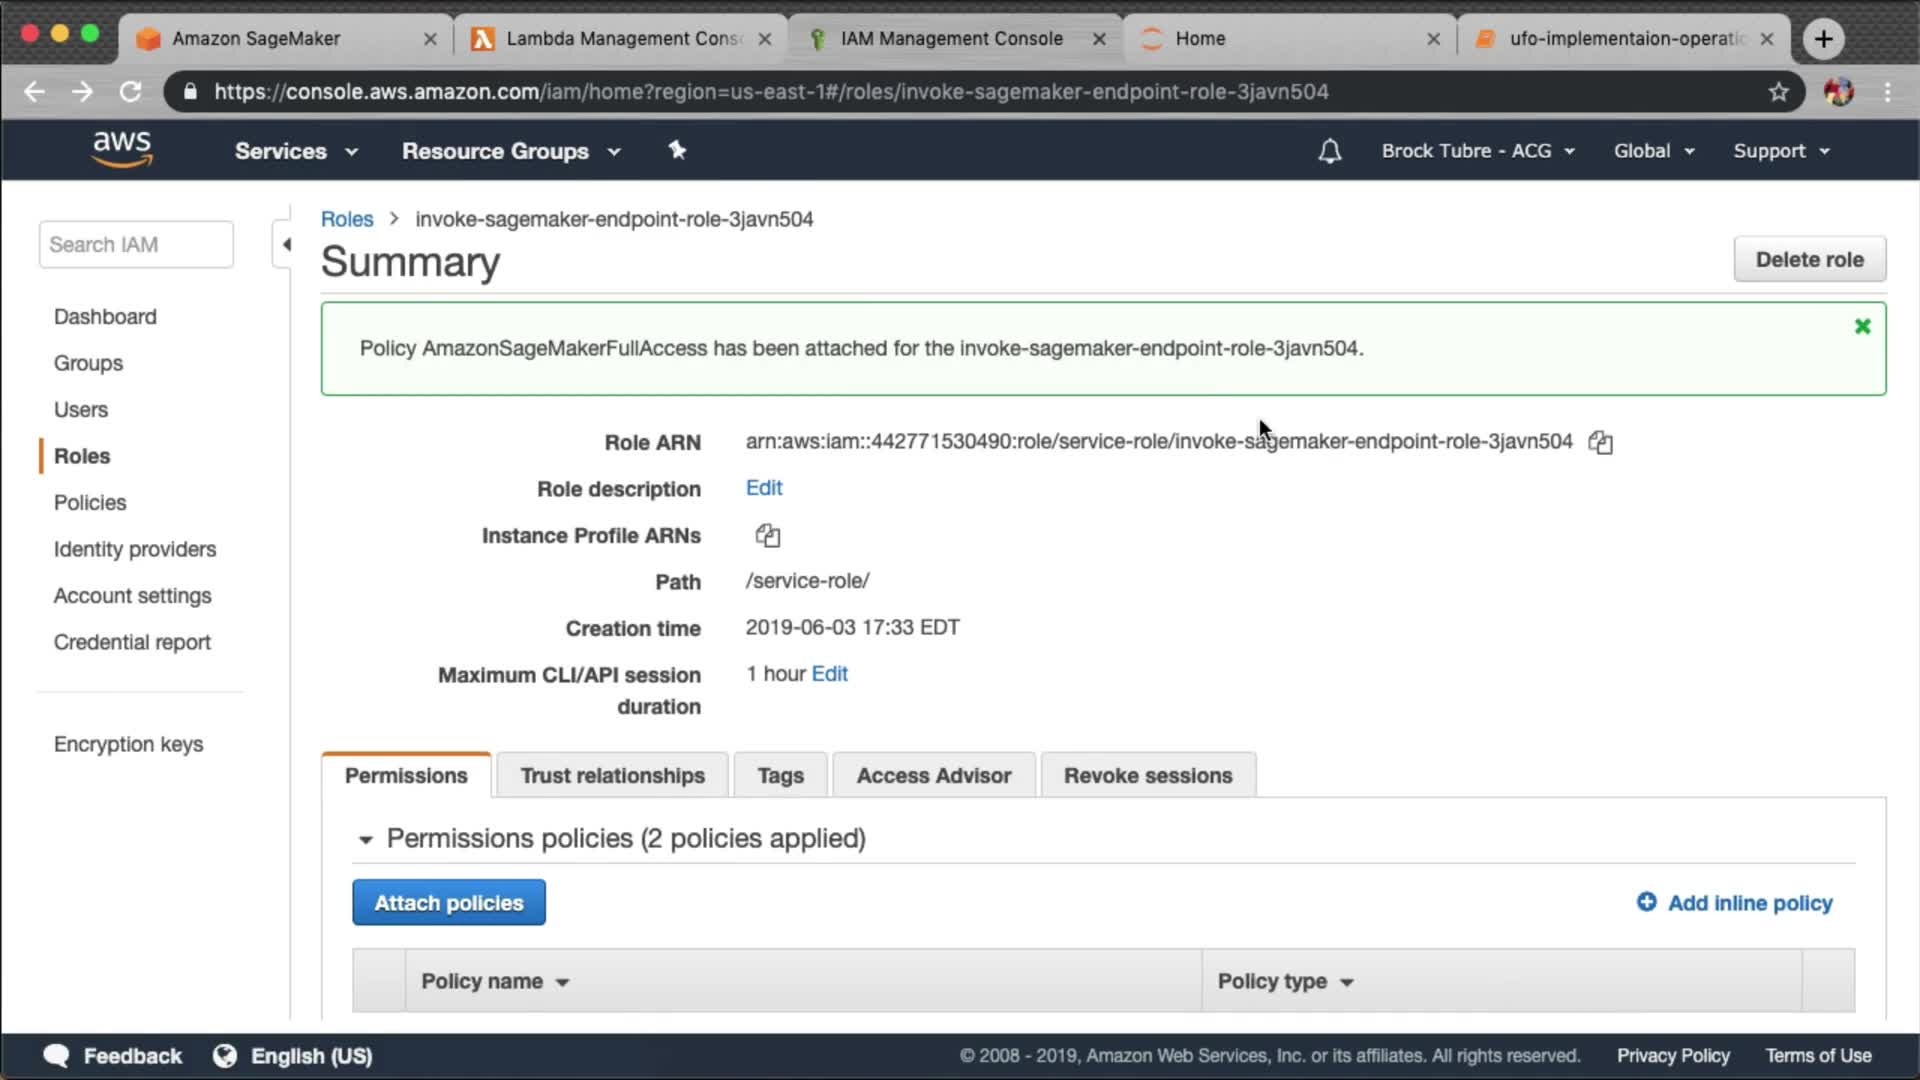Collapse the IAM sidebar with arrow
1920x1080 pixels.
click(286, 244)
